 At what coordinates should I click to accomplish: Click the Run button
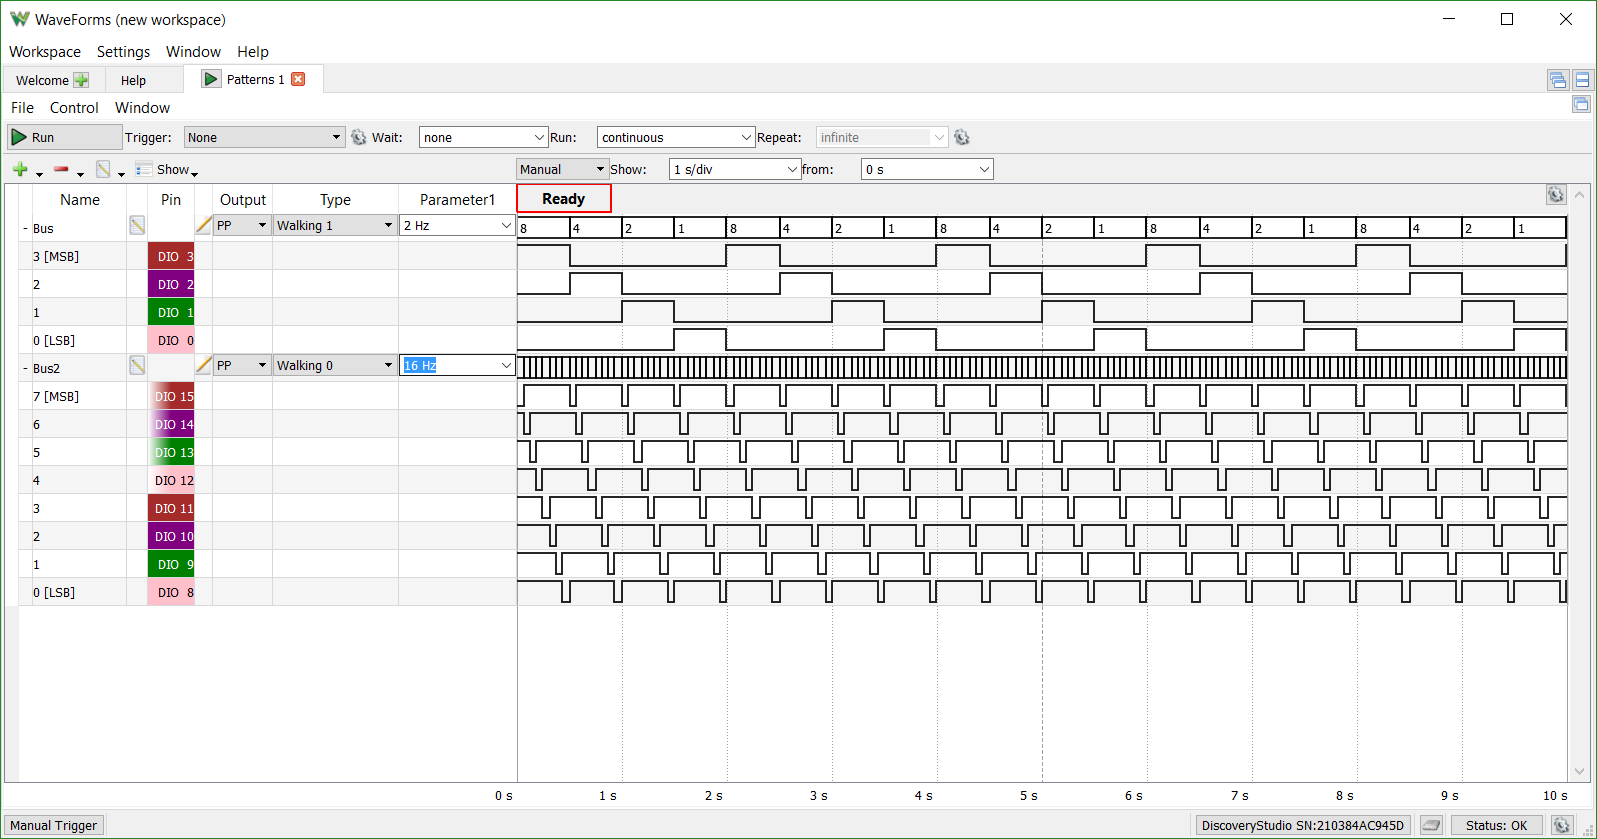click(x=64, y=137)
